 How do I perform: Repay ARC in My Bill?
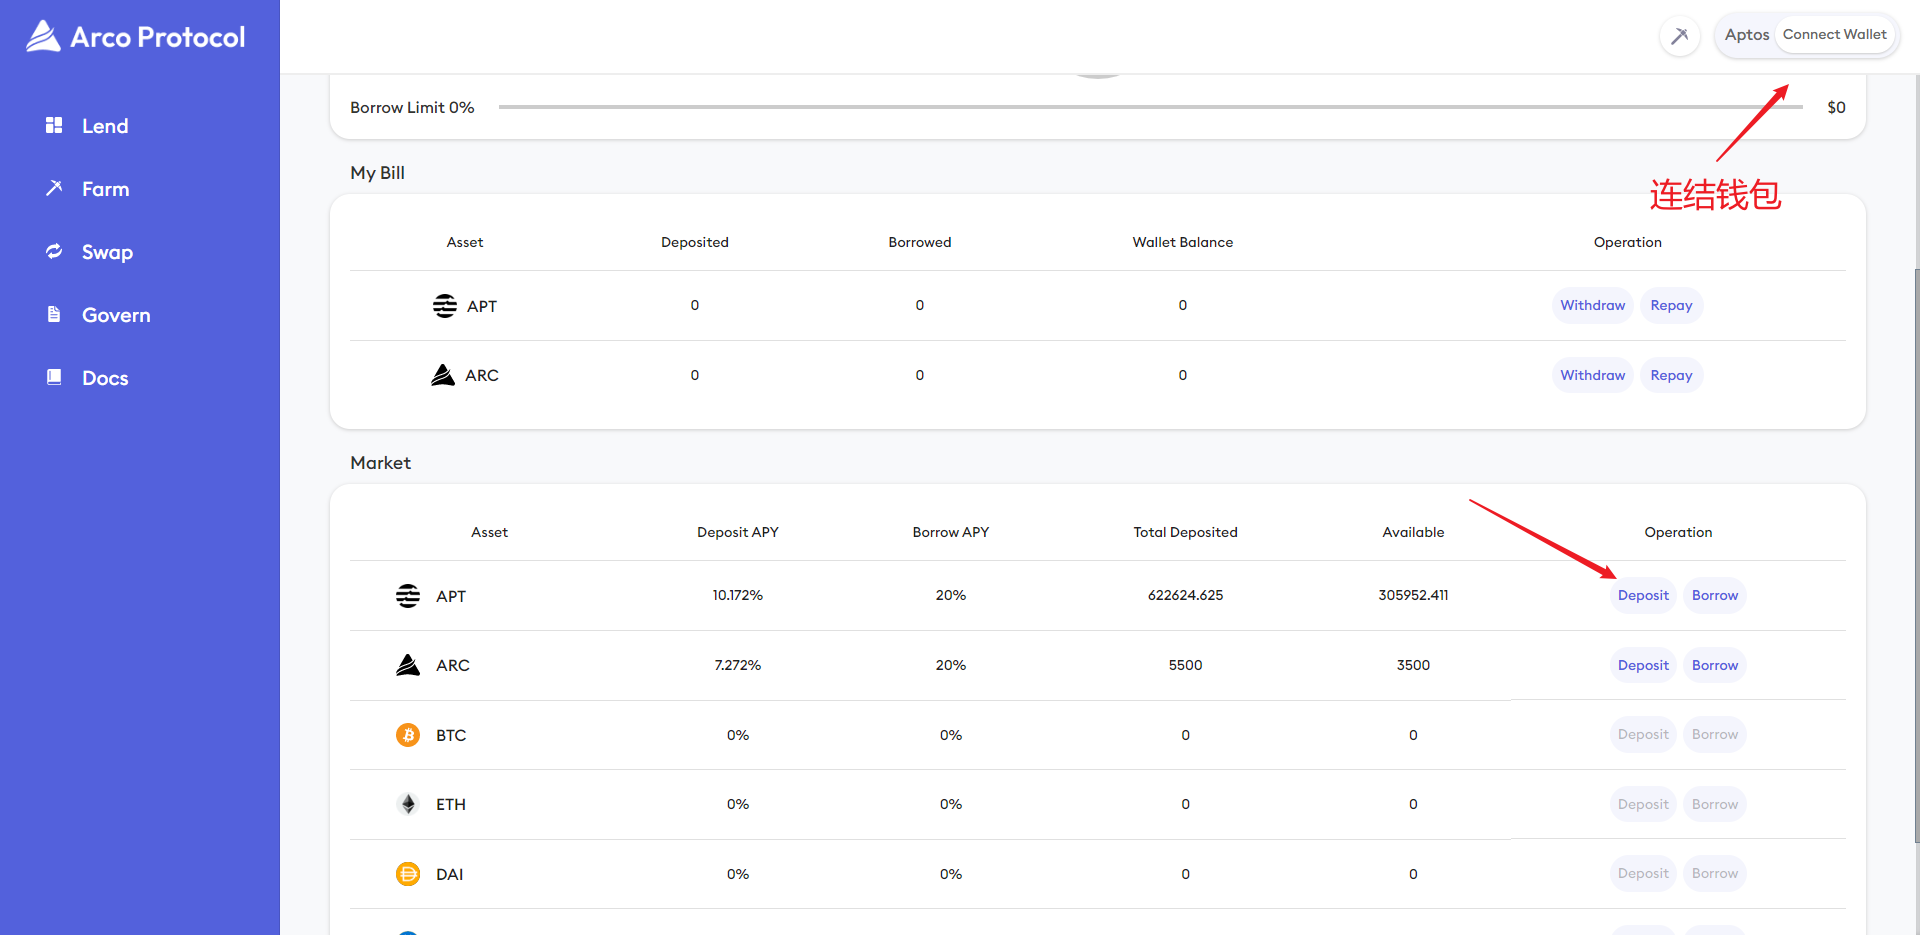1671,375
